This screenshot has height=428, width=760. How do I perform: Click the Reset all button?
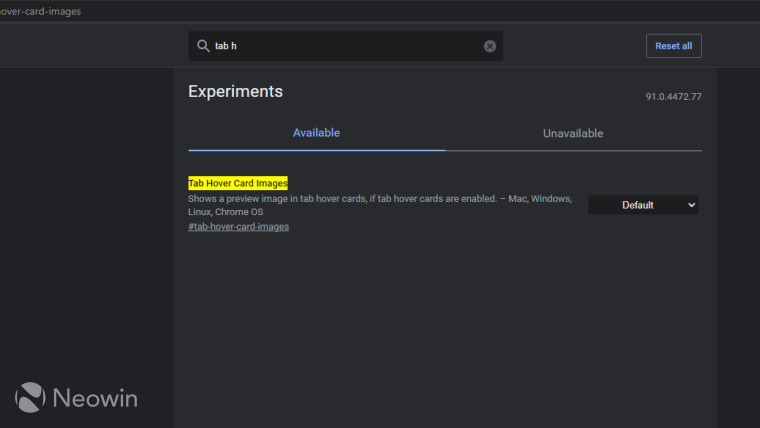[x=673, y=46]
